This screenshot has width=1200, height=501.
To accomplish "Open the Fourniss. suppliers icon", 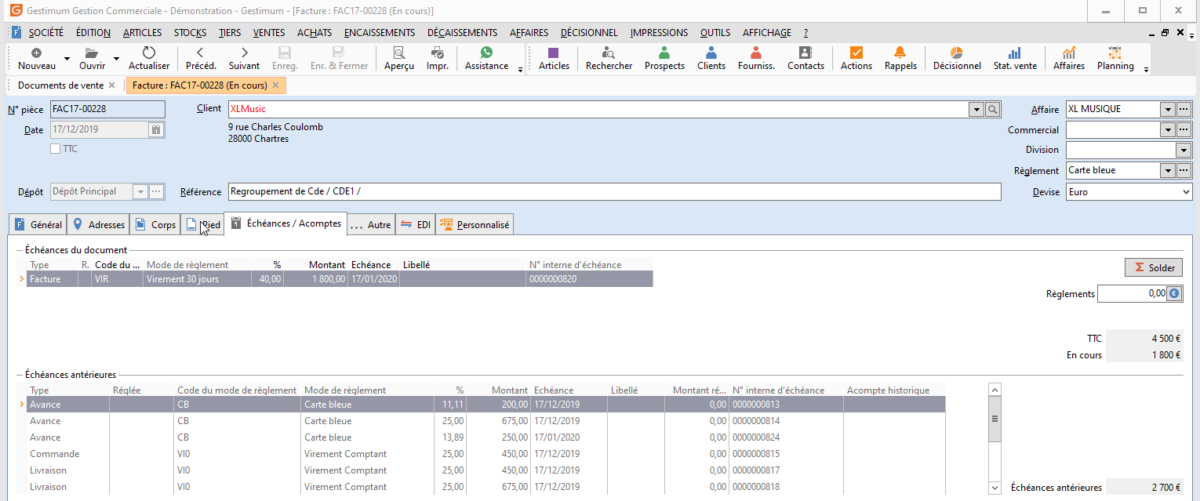I will [x=756, y=52].
